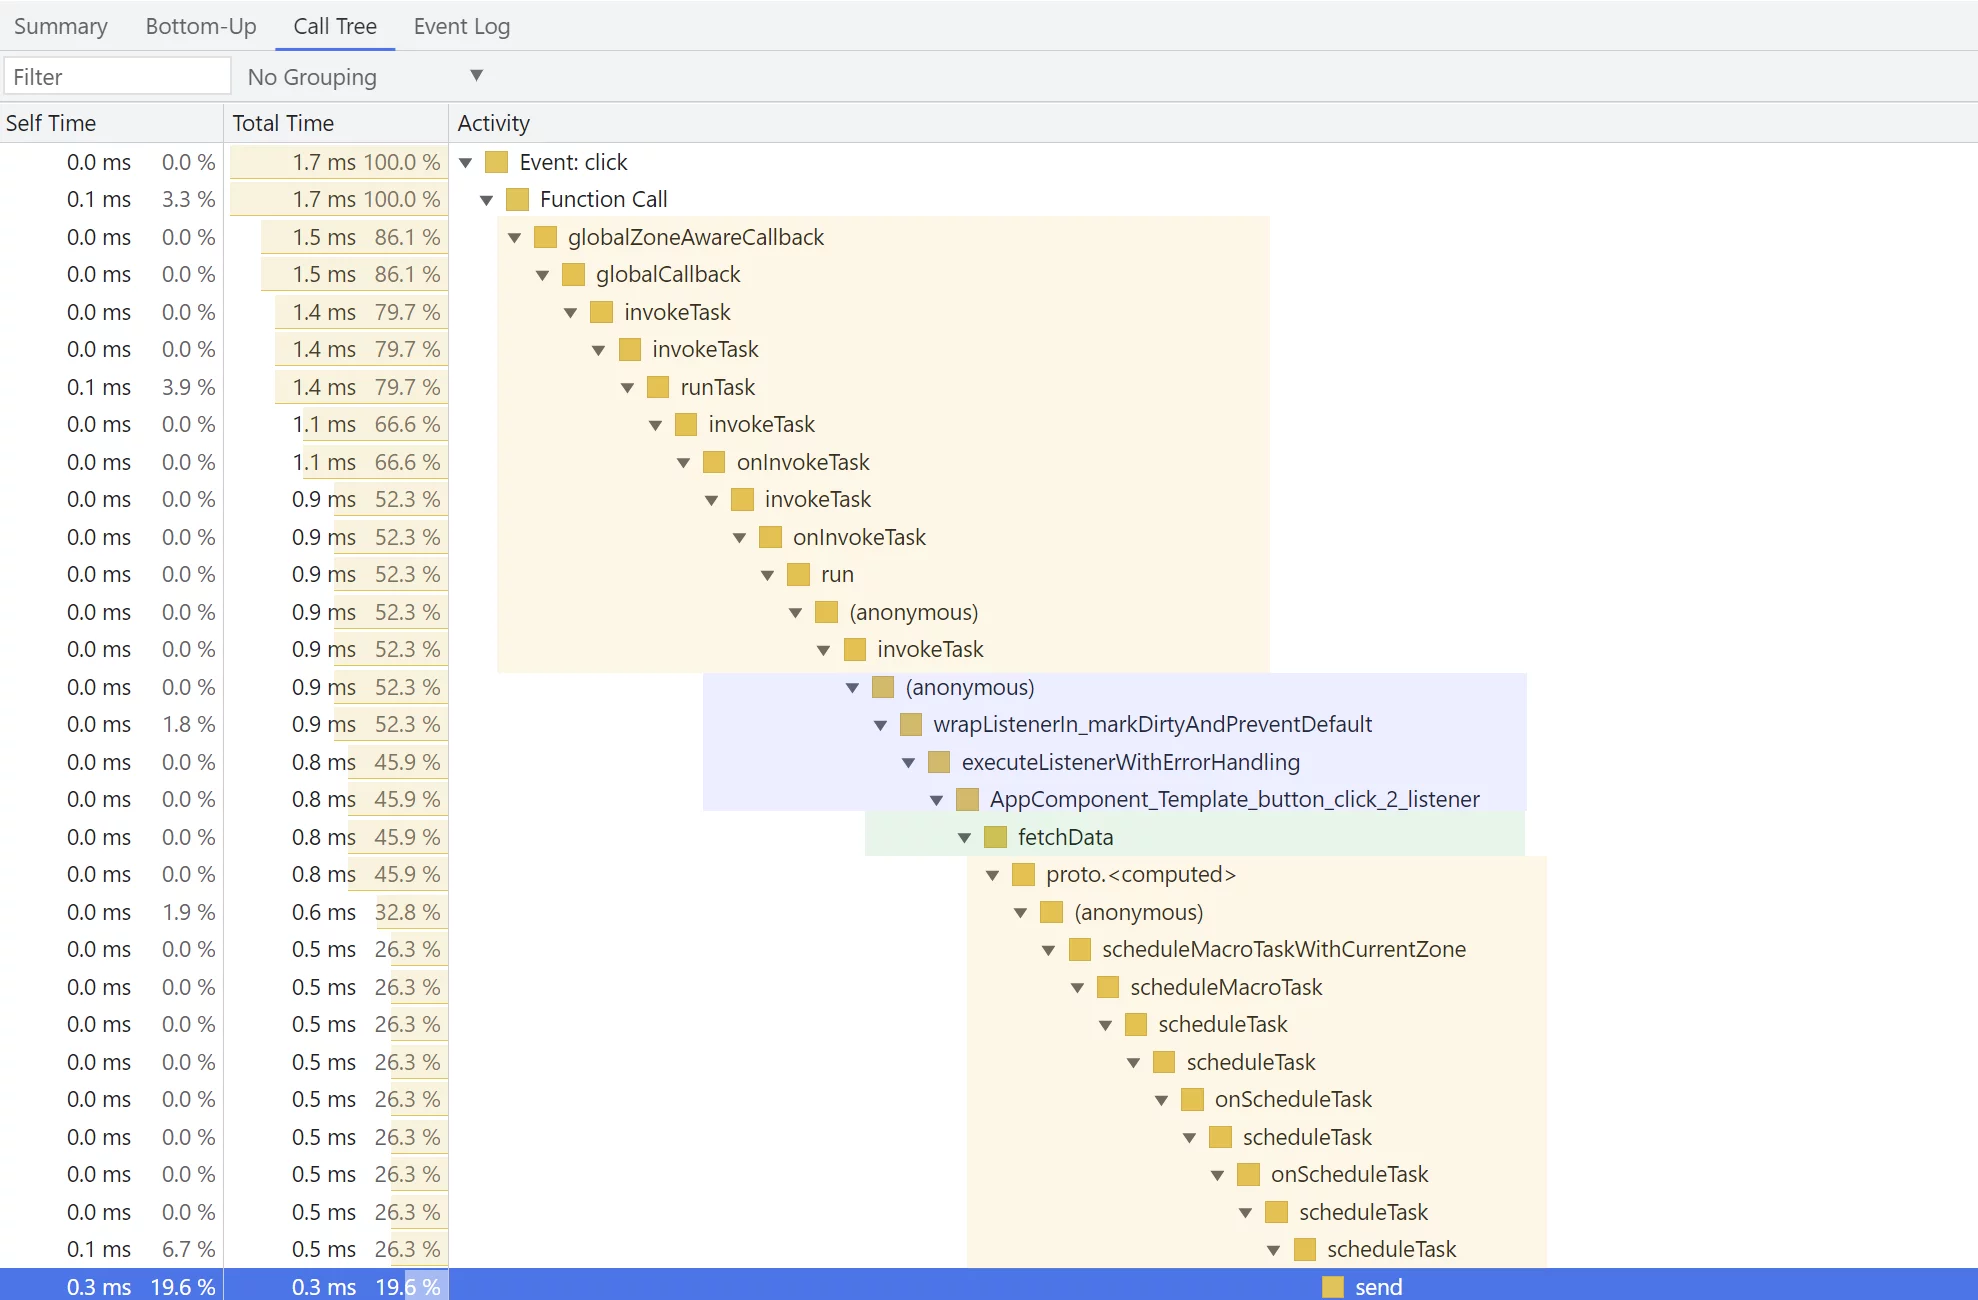Select the Event: click row
Image resolution: width=1978 pixels, height=1300 pixels.
(573, 162)
